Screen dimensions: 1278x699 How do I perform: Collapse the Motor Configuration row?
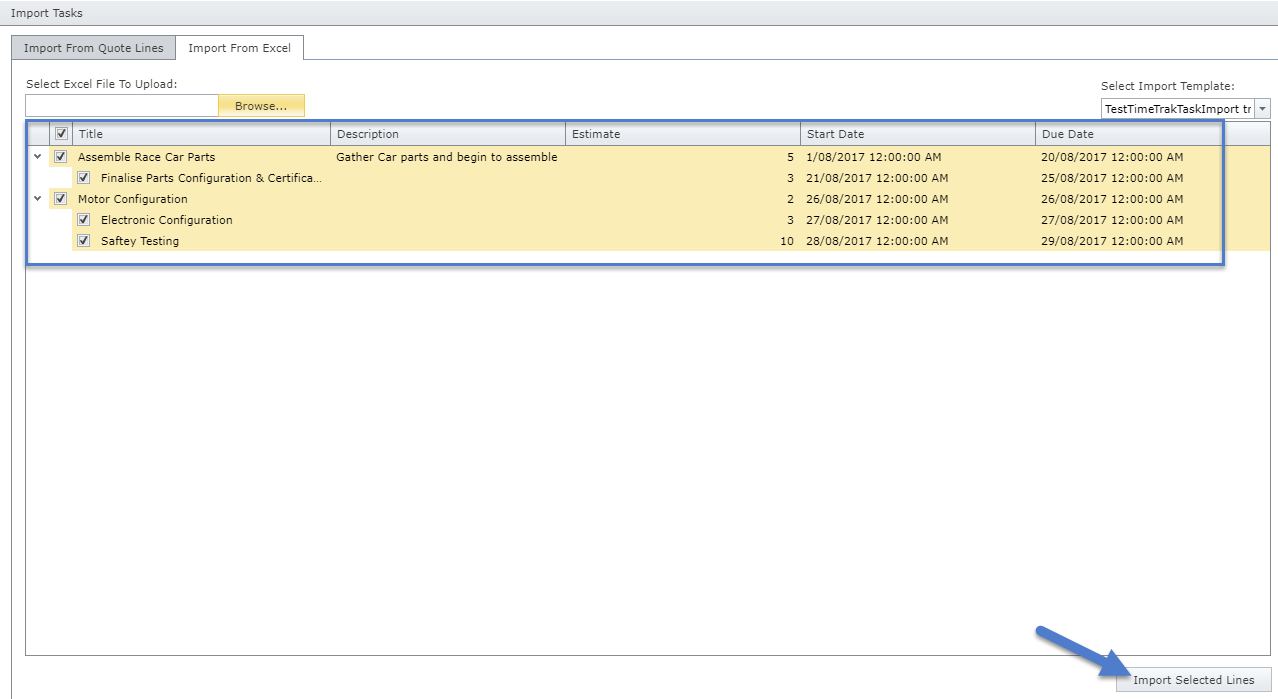coord(38,199)
